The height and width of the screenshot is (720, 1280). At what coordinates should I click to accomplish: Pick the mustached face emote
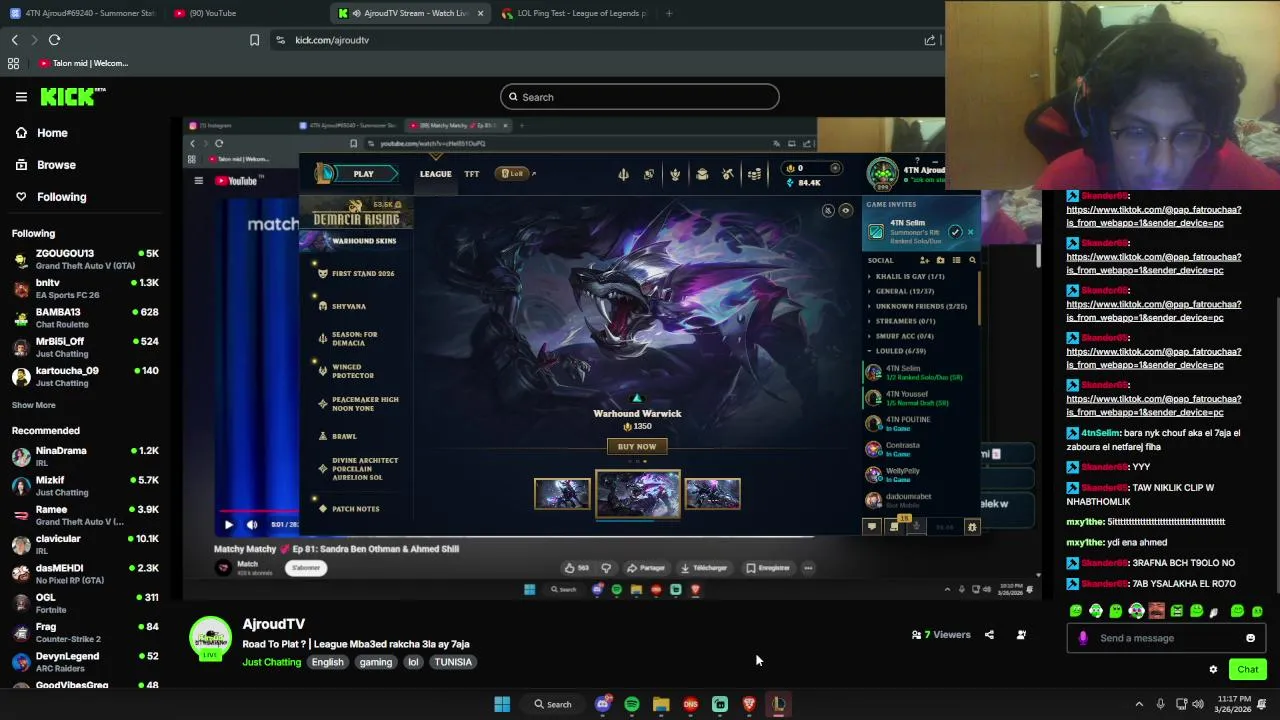[1157, 611]
